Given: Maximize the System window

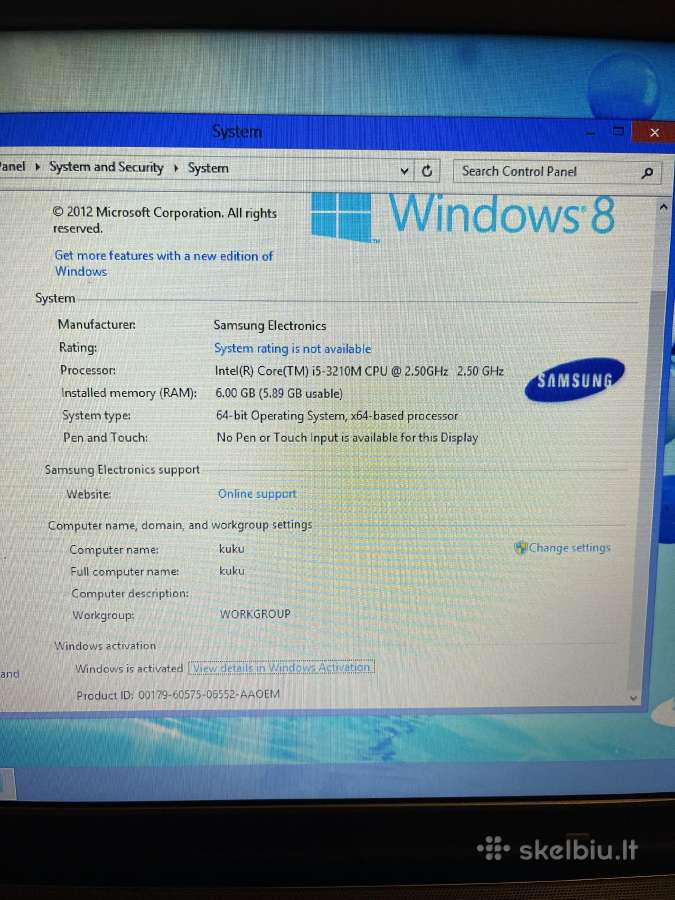Looking at the screenshot, I should click(x=618, y=131).
